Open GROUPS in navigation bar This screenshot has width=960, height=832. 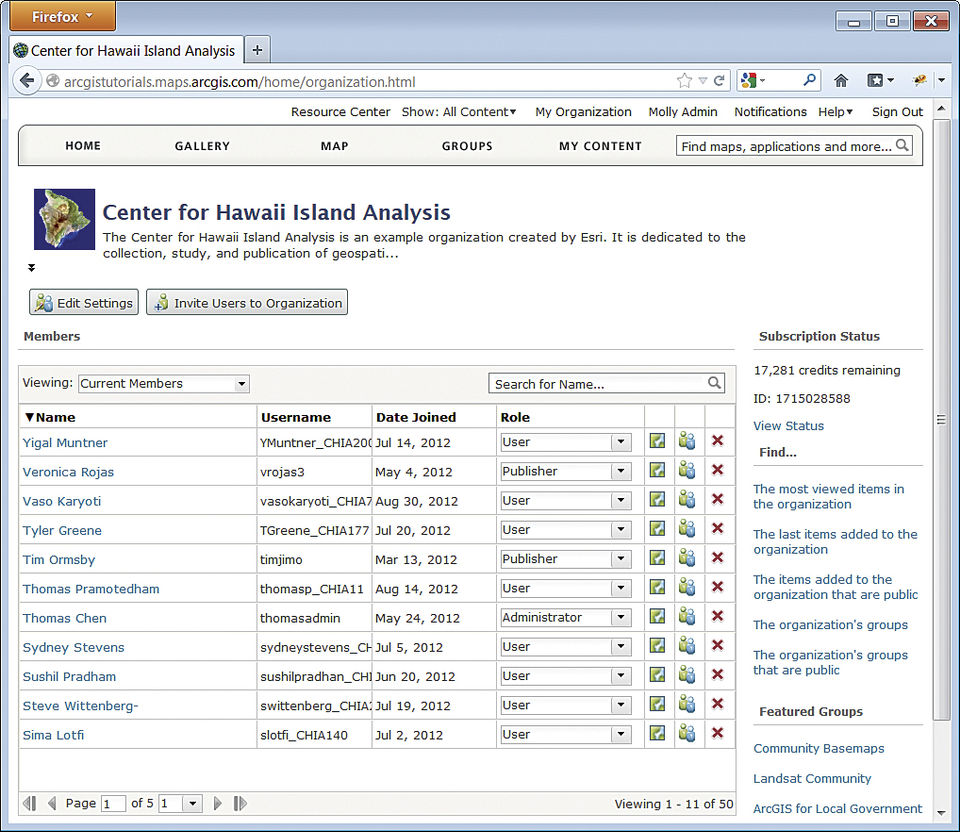pos(467,146)
